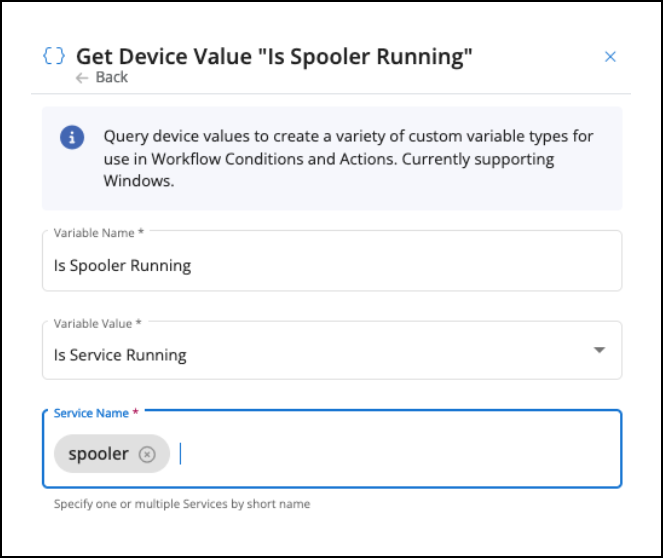This screenshot has height=558, width=663.
Task: Focus the Variable Name input field
Action: (332, 261)
